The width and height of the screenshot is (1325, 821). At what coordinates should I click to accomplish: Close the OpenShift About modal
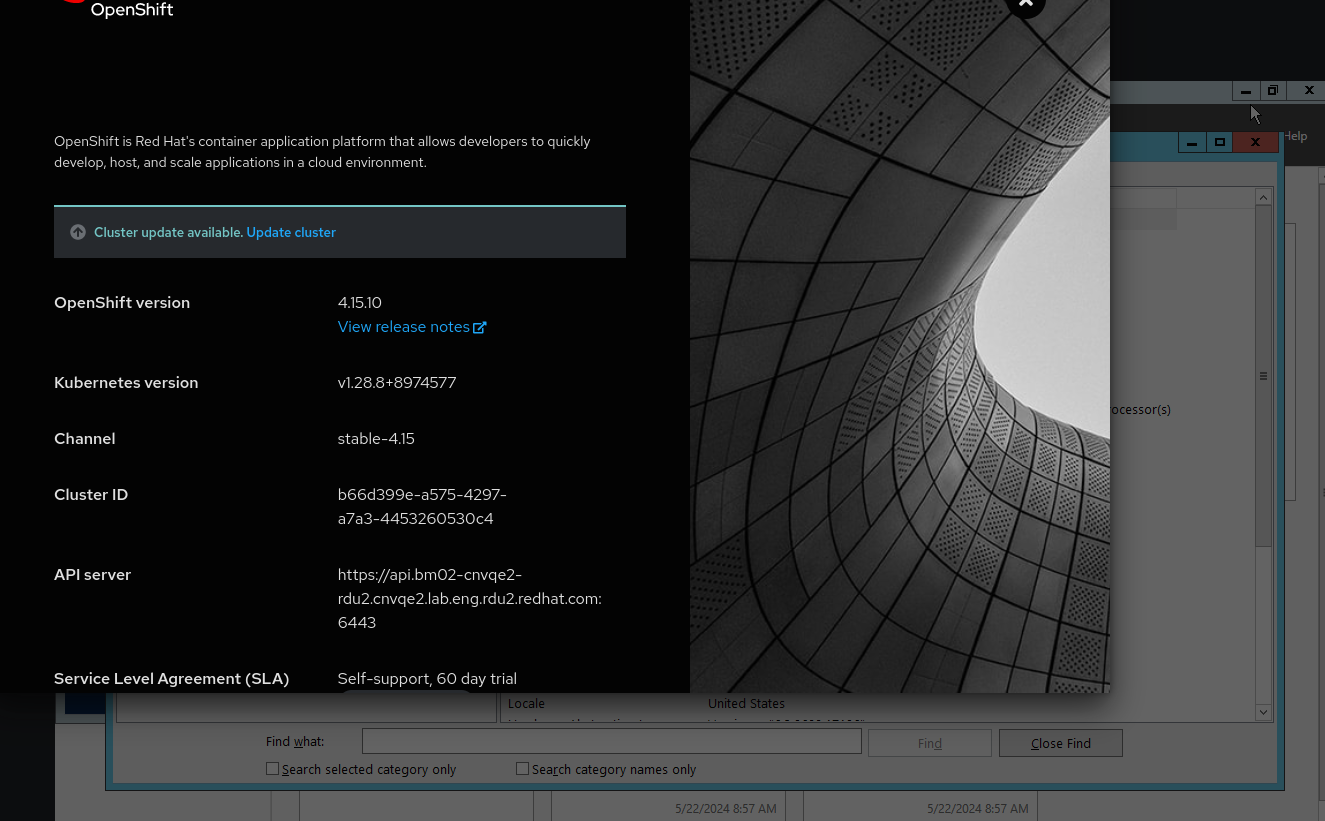click(x=1025, y=4)
